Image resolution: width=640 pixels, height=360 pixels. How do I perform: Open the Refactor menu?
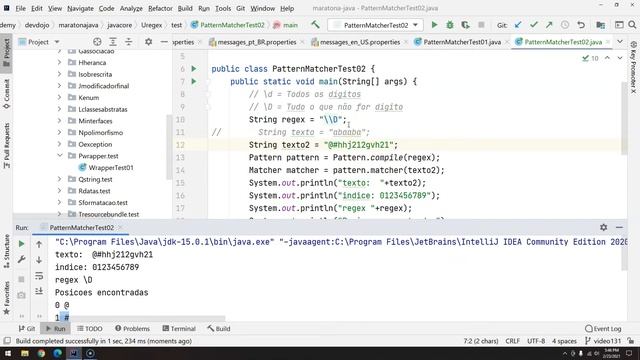pos(160,8)
